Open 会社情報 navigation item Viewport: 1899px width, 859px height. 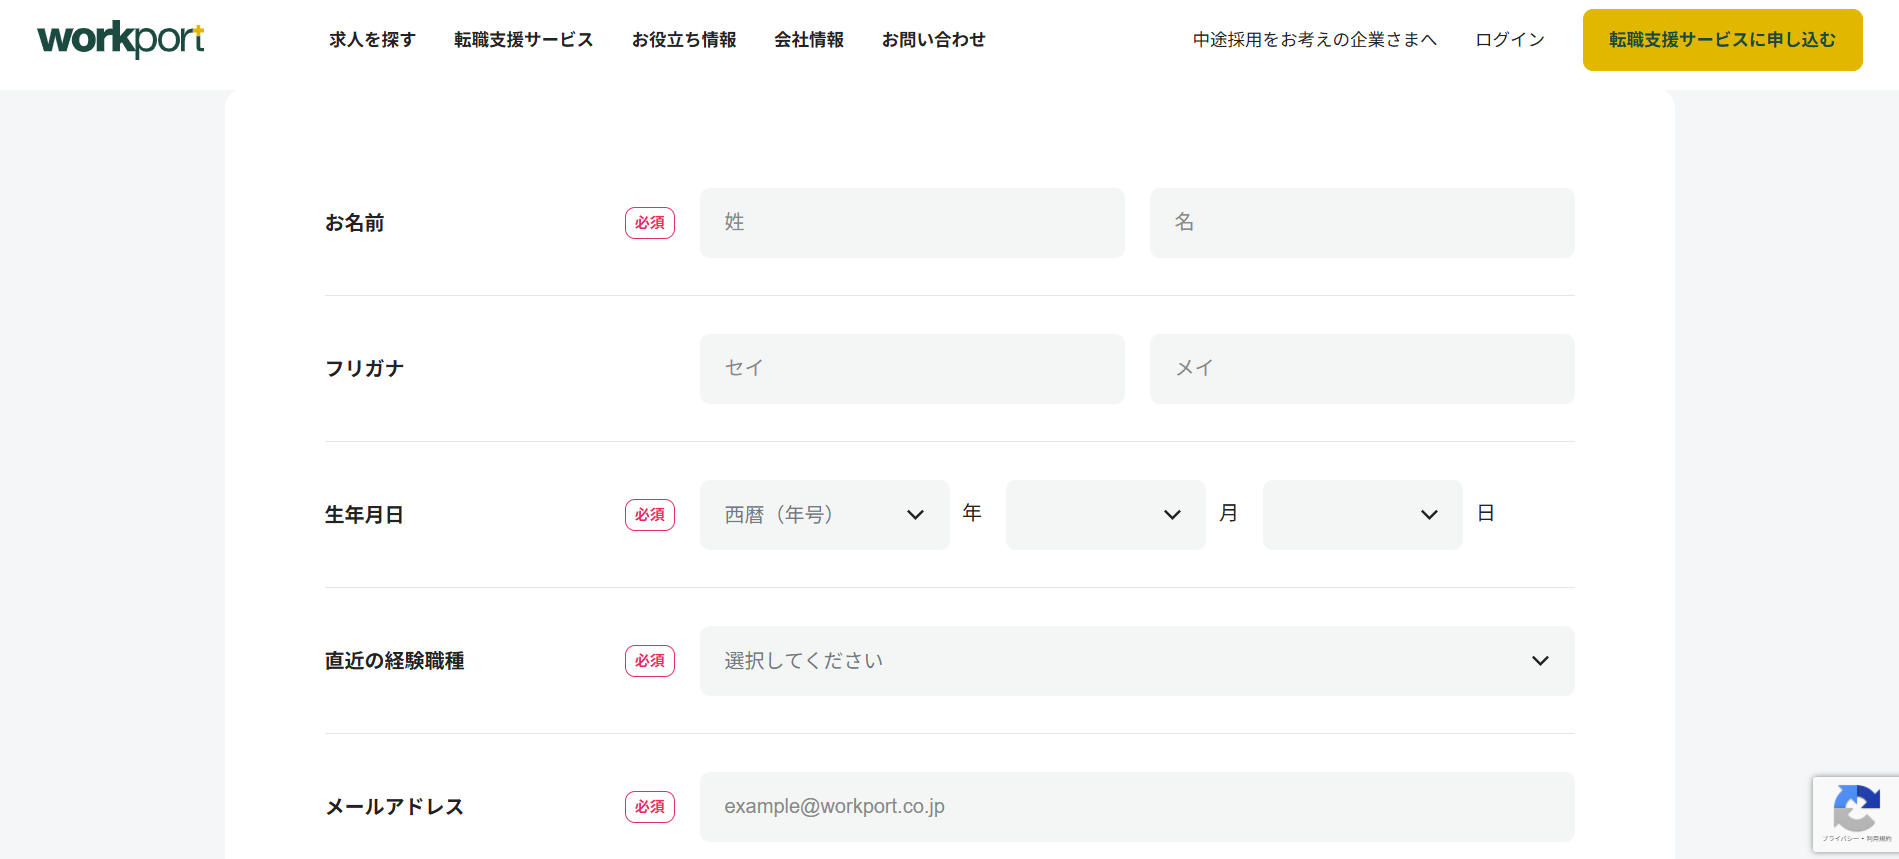point(809,40)
